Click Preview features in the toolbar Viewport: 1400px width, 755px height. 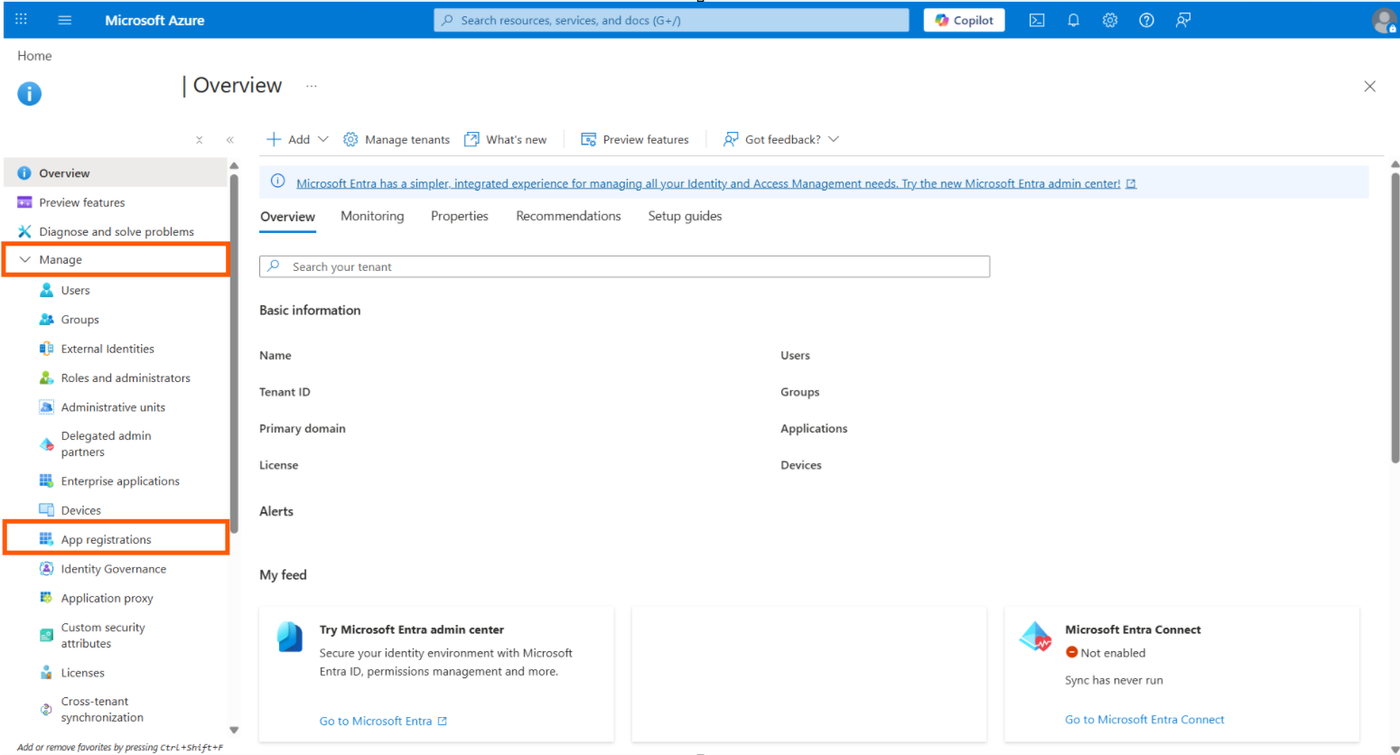[x=635, y=139]
